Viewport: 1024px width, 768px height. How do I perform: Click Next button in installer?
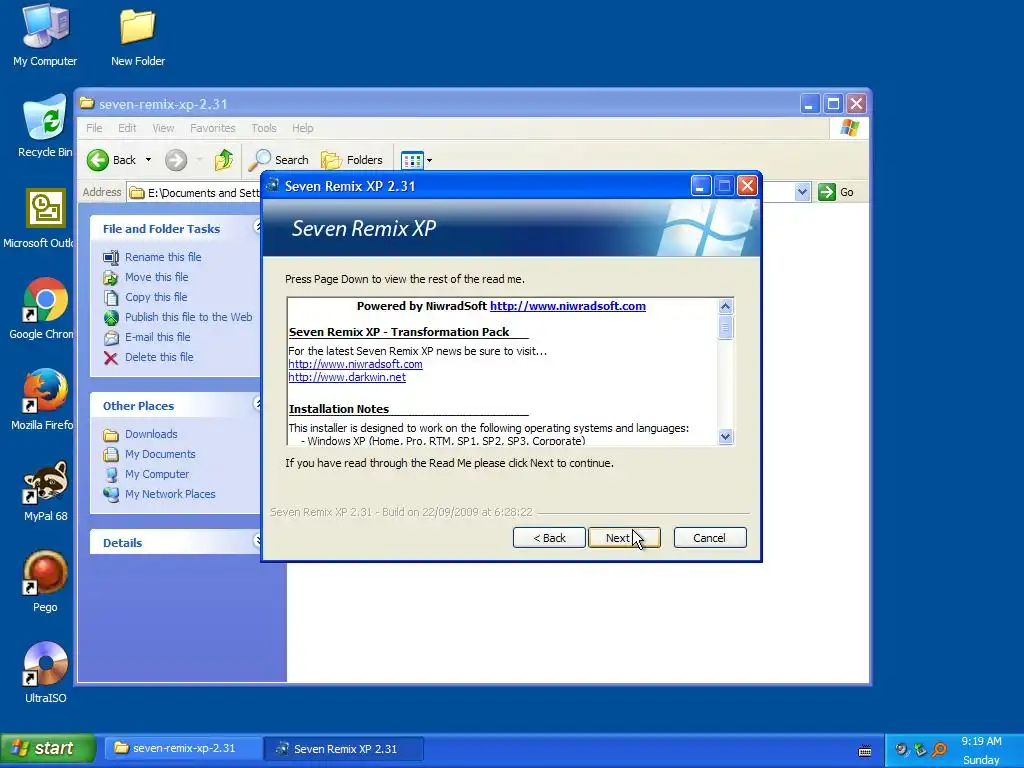click(x=624, y=538)
